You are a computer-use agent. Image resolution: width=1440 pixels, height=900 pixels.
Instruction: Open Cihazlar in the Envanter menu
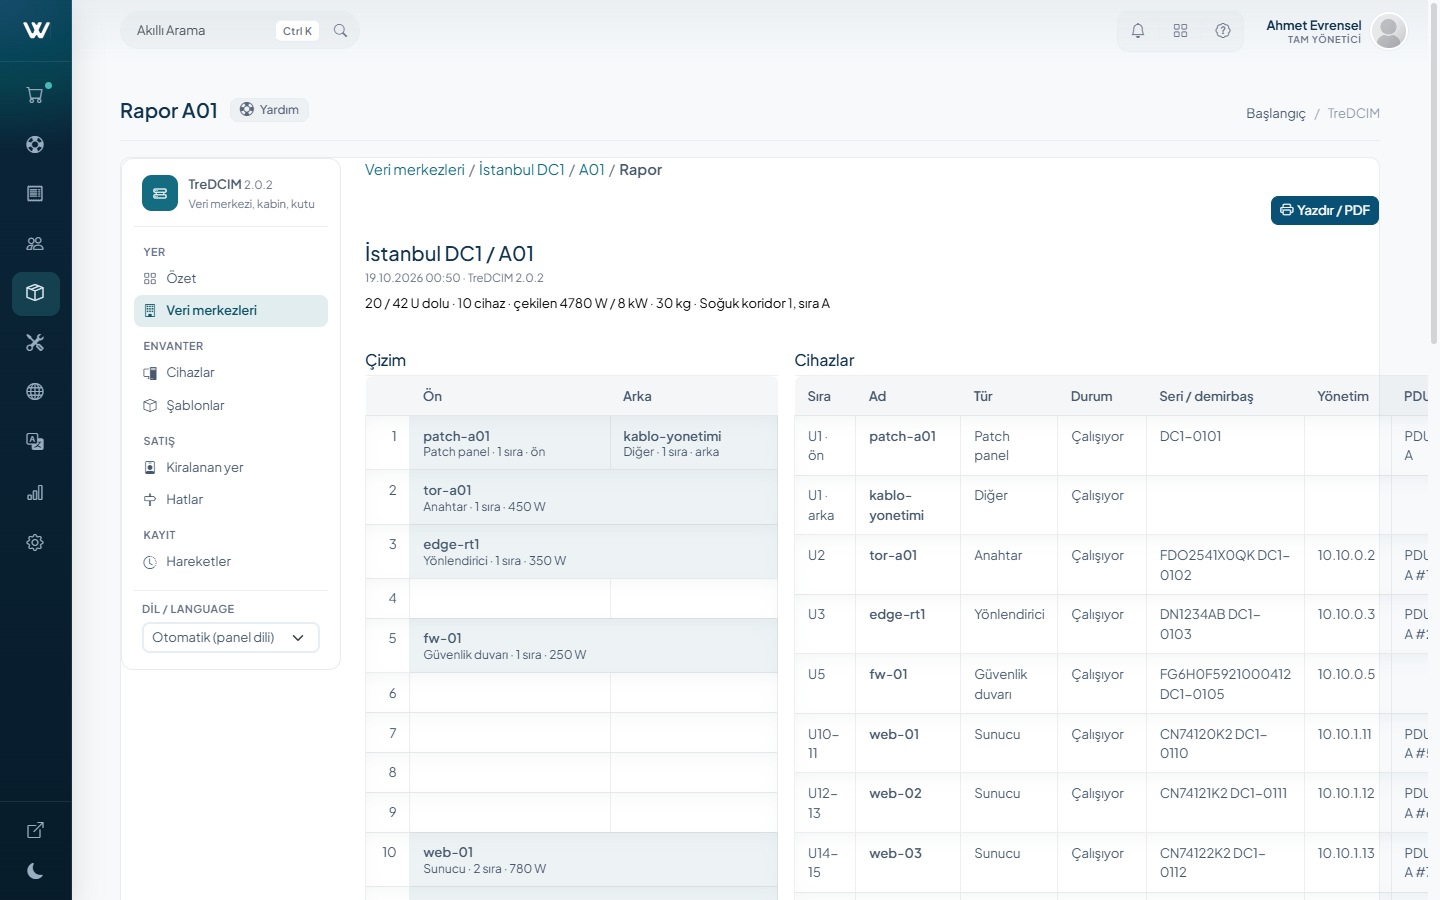pyautogui.click(x=231, y=372)
